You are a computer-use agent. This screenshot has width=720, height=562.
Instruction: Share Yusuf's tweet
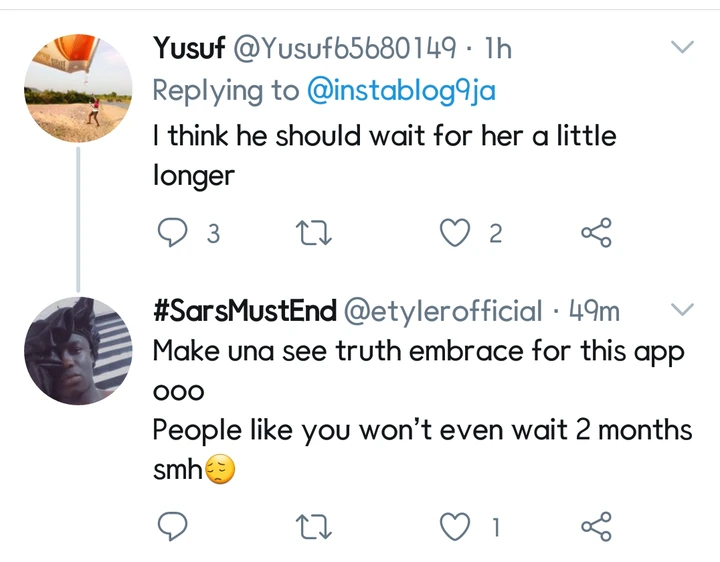tap(596, 234)
